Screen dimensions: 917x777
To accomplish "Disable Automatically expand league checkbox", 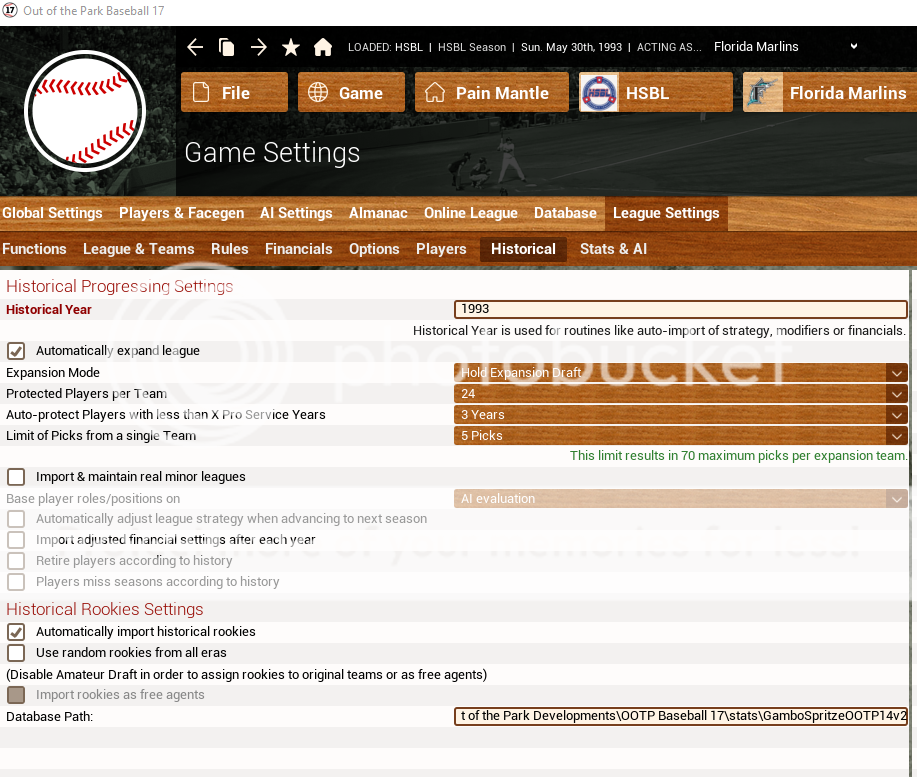I will [16, 351].
